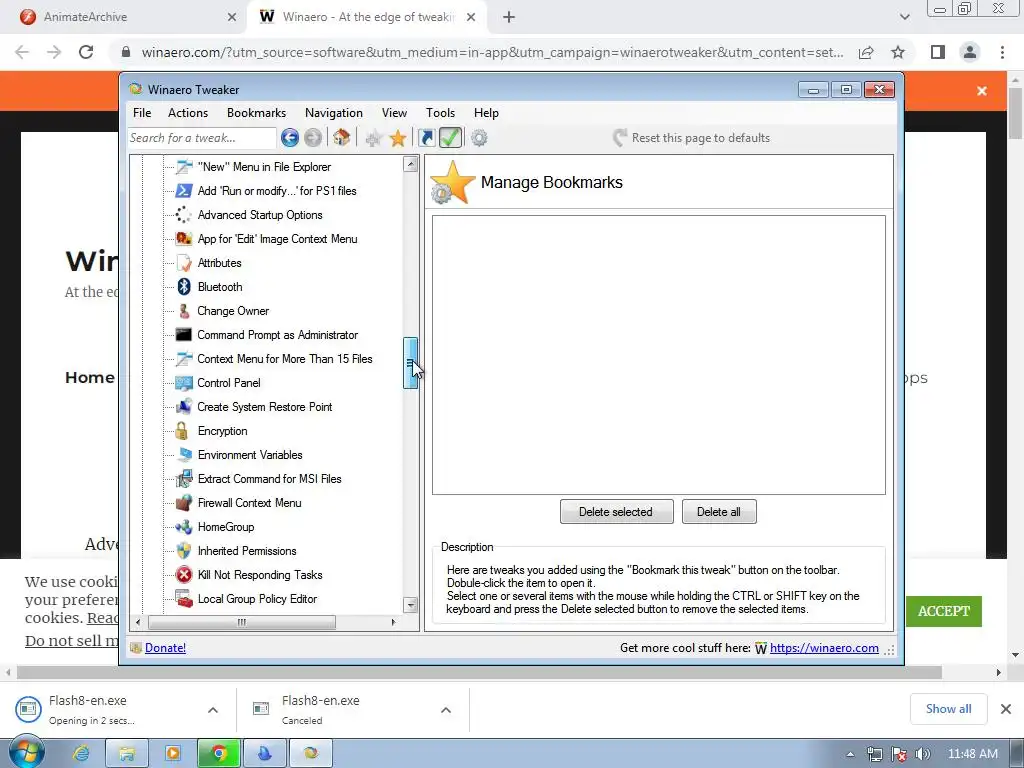This screenshot has width=1024, height=768.
Task: Expand options for Flash8-en.exe opening download
Action: point(213,710)
